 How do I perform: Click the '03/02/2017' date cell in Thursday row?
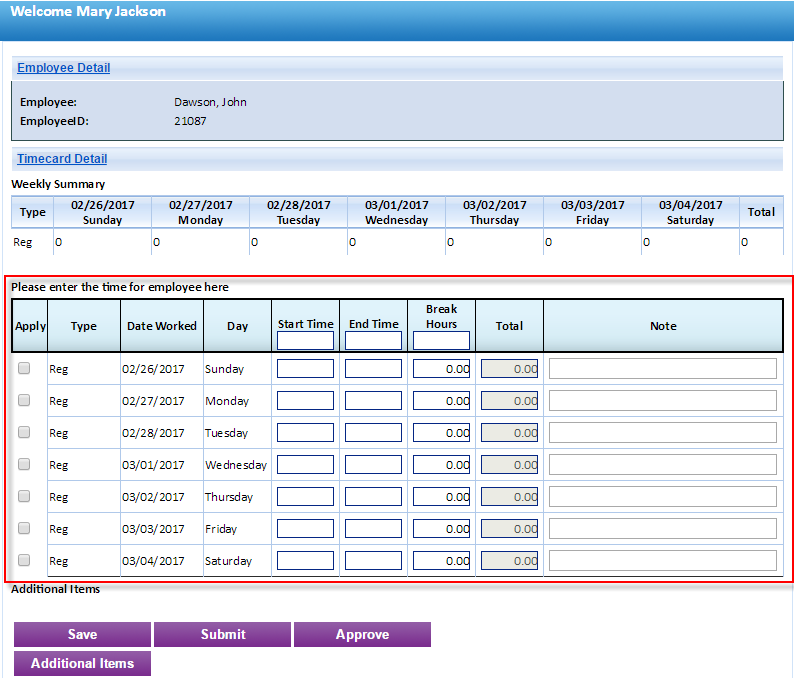tap(153, 497)
